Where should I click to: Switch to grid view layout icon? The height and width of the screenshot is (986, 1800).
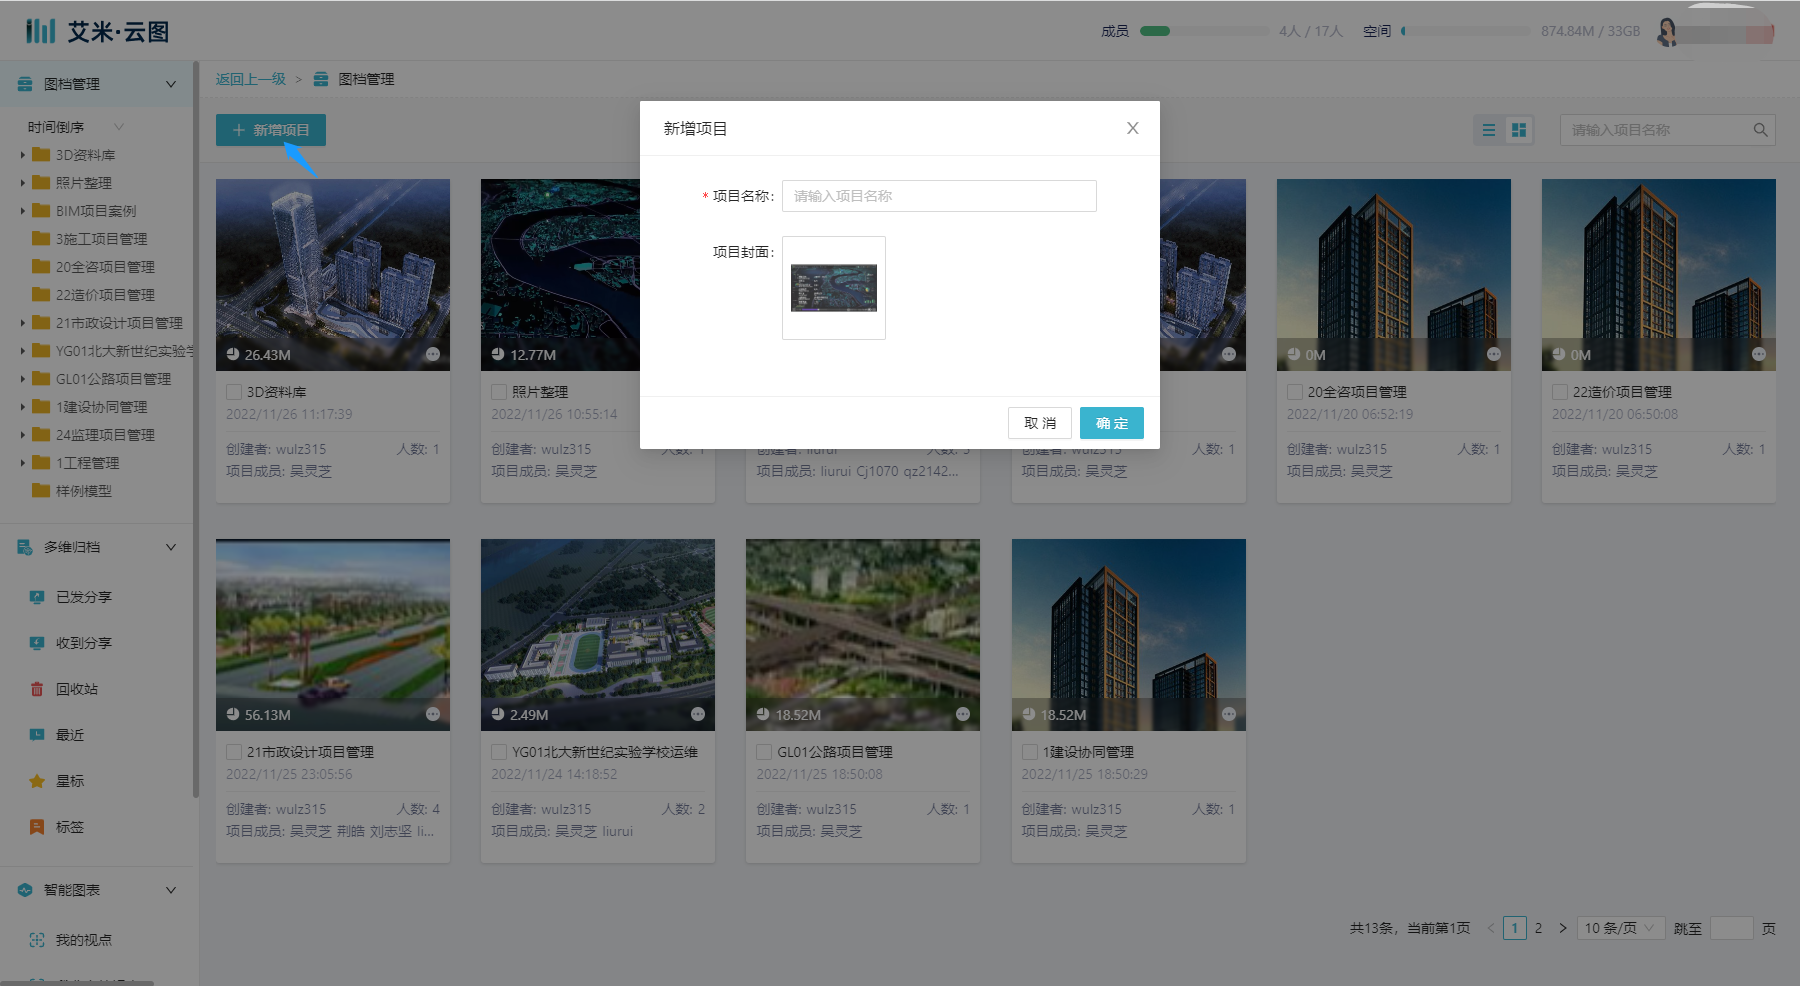pyautogui.click(x=1519, y=130)
